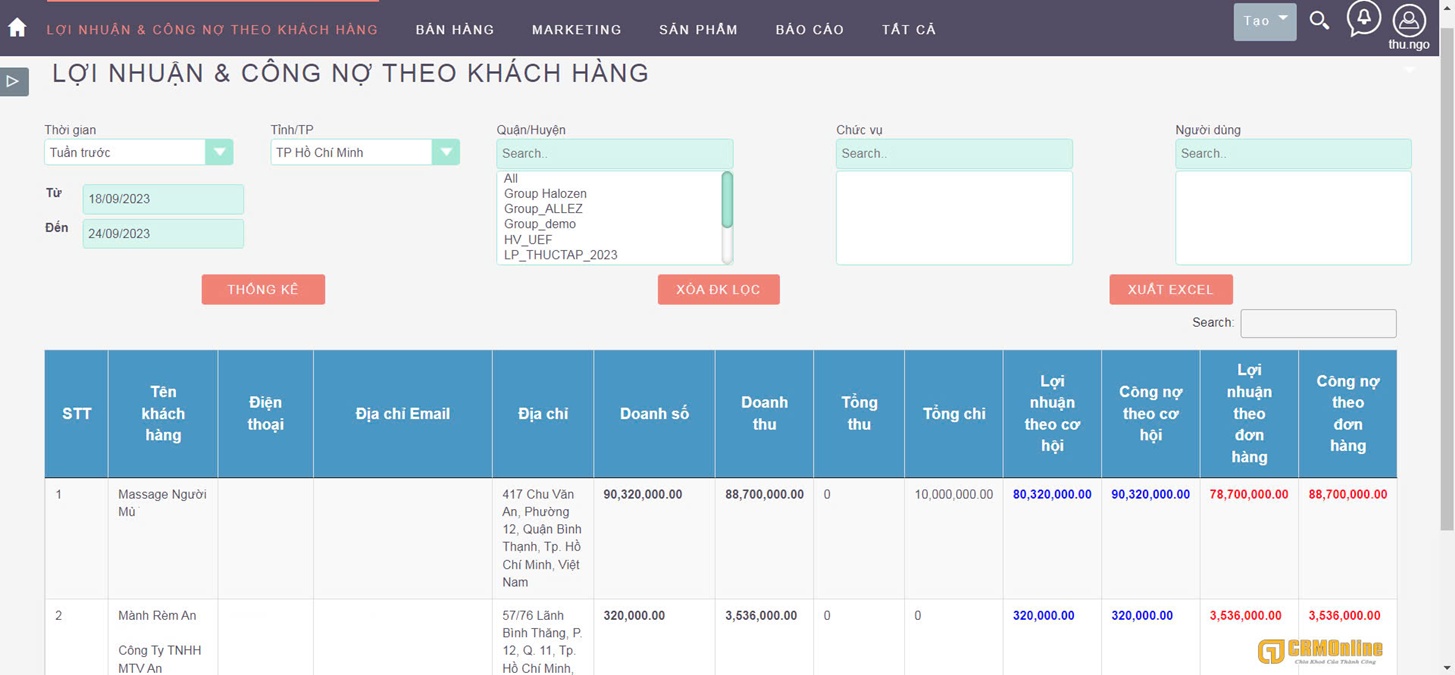Sort by Doanh số column header
Image resolution: width=1455 pixels, height=675 pixels.
(x=654, y=414)
